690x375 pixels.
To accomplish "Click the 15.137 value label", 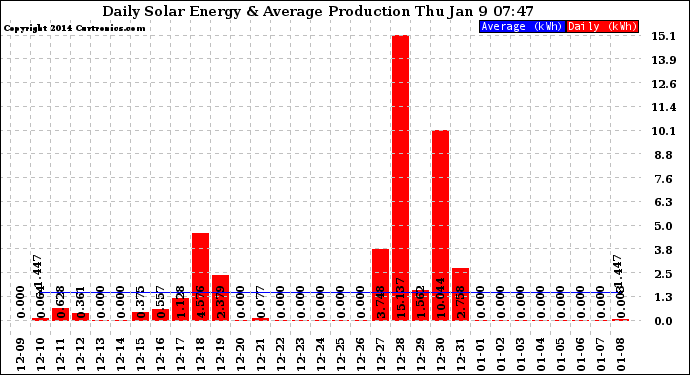I will click(400, 298).
